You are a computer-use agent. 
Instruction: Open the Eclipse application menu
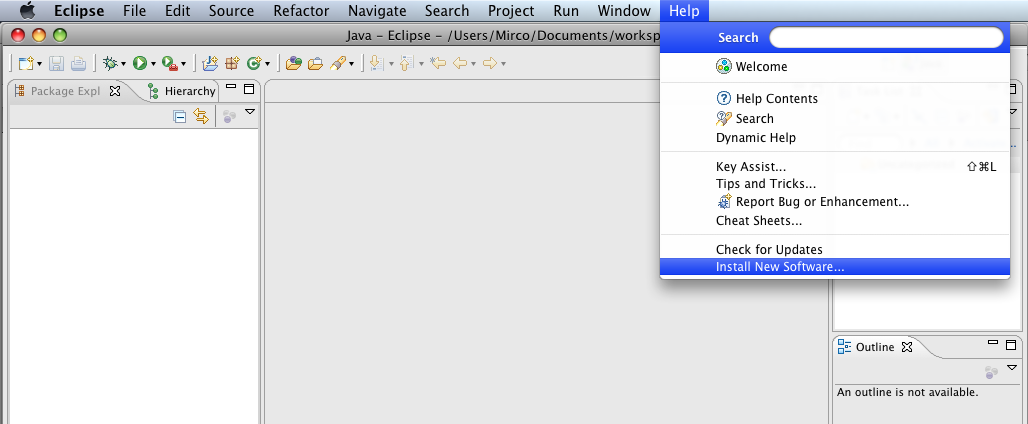[79, 10]
